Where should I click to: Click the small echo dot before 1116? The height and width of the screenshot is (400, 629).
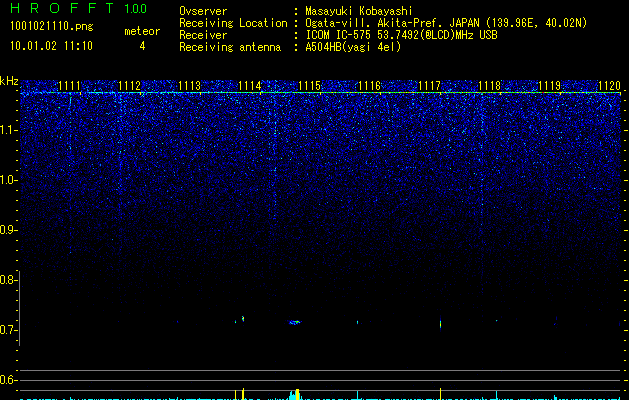click(x=357, y=322)
